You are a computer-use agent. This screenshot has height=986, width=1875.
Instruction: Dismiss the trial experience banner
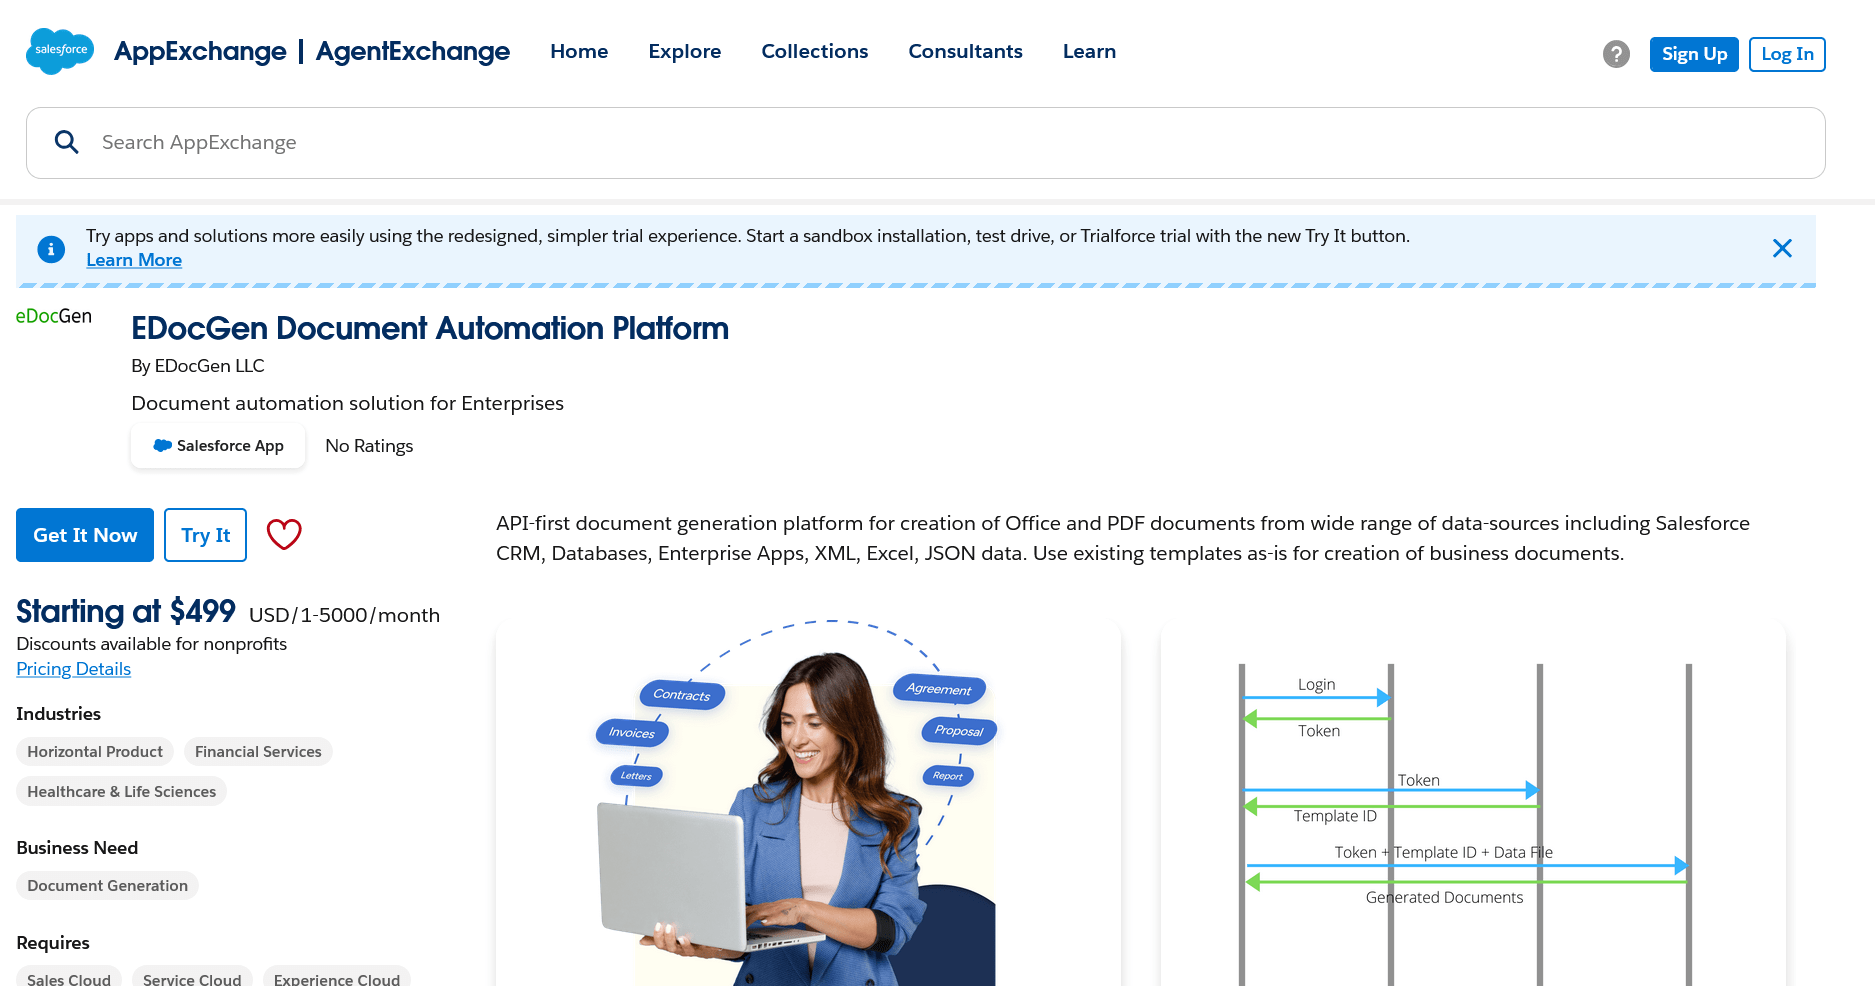[x=1782, y=248]
